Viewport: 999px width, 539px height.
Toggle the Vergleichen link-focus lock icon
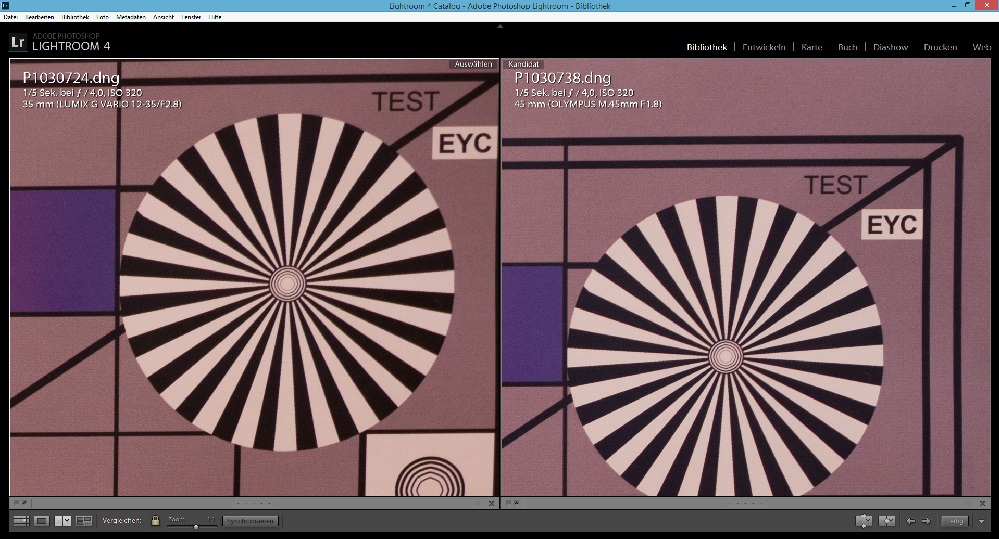(155, 521)
